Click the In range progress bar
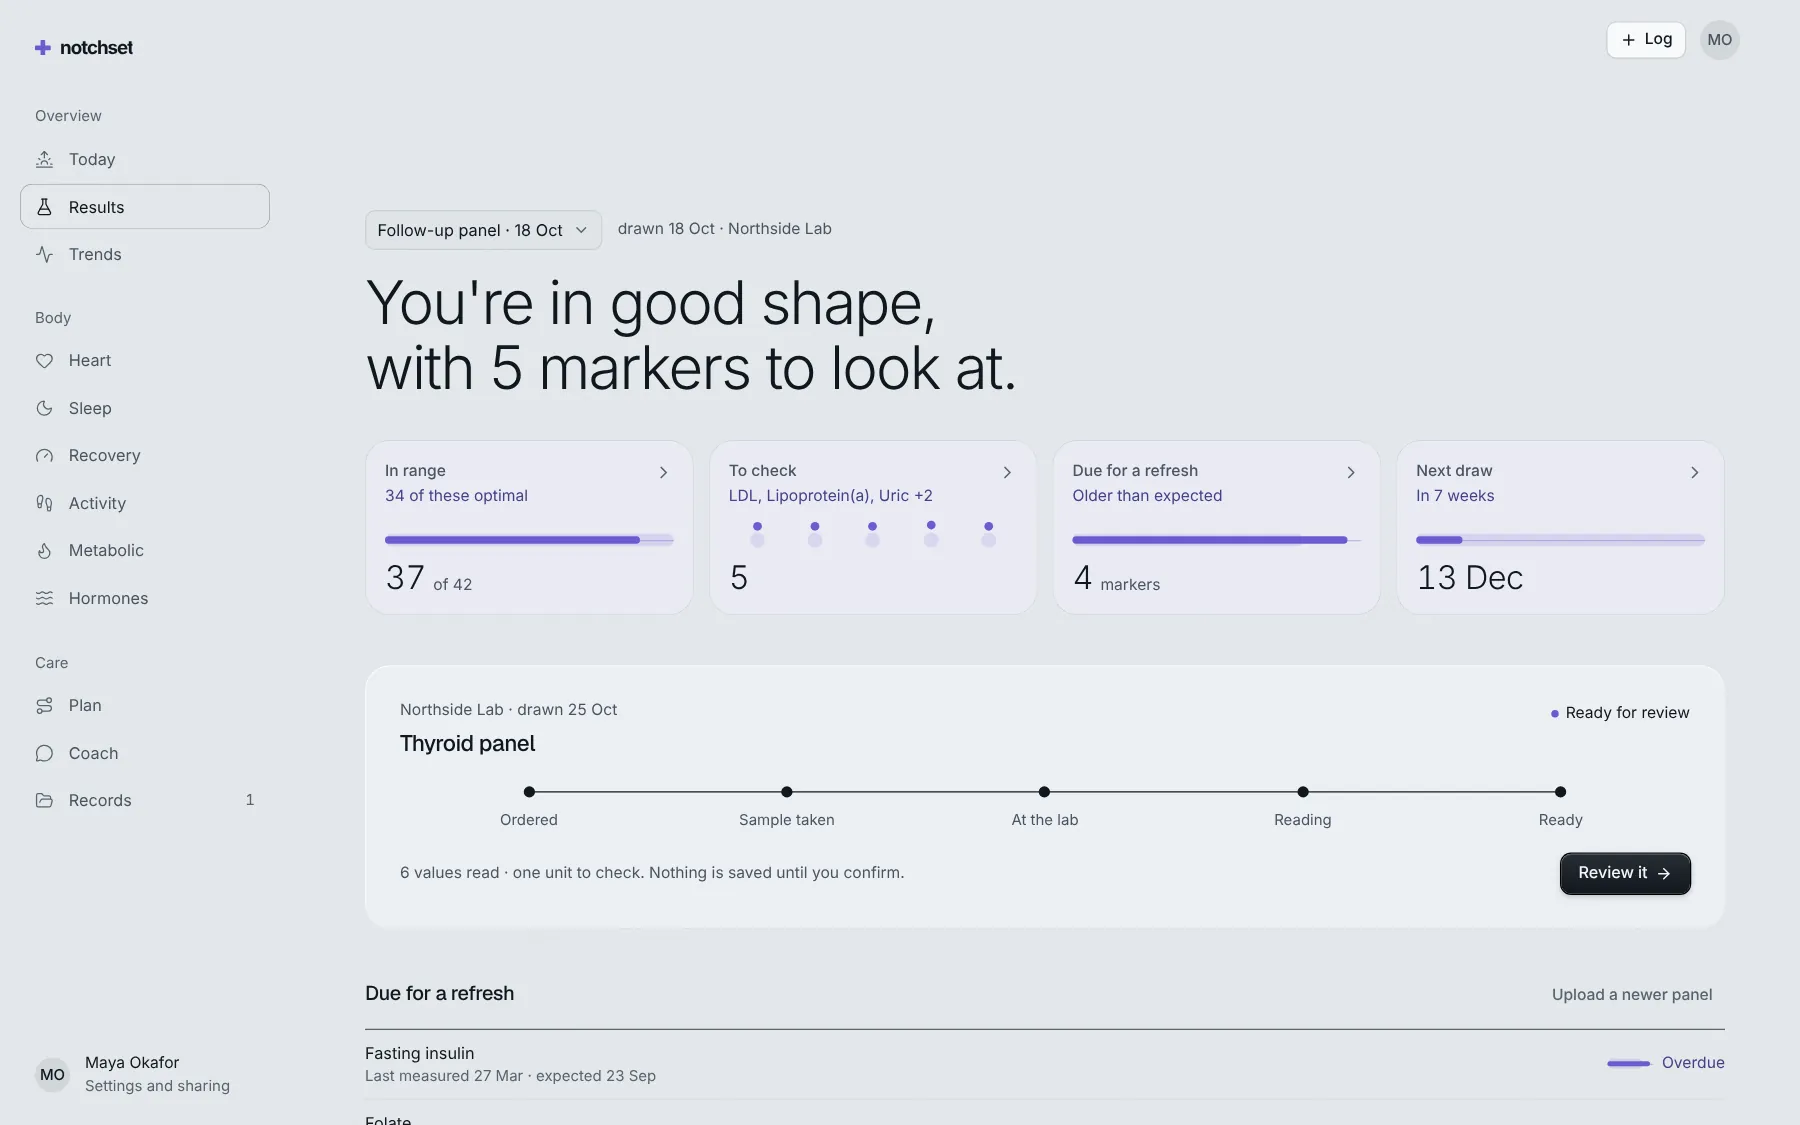Image resolution: width=1800 pixels, height=1125 pixels. pos(529,540)
